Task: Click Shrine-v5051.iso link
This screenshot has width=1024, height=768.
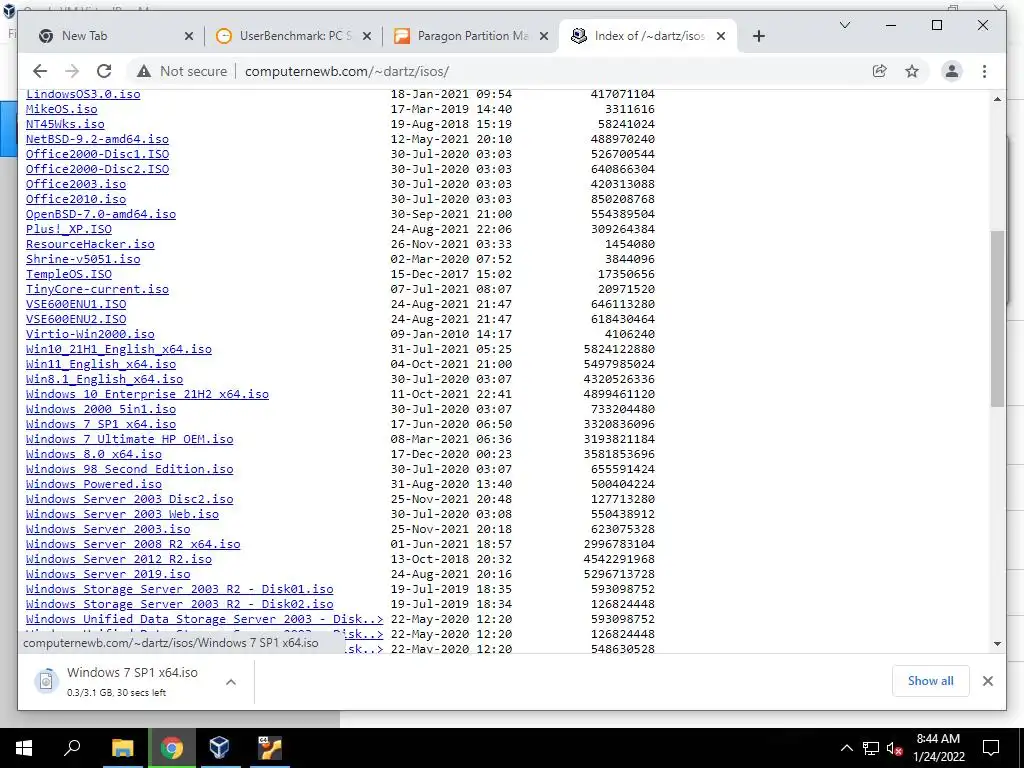Action: coord(83,259)
